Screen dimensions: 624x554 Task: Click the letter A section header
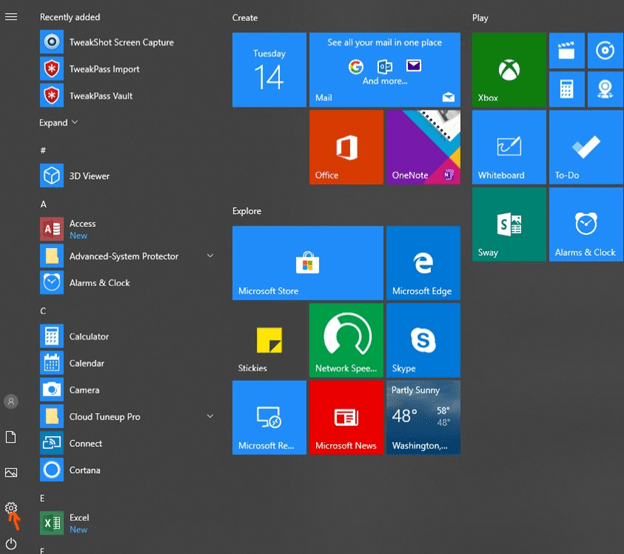point(43,204)
